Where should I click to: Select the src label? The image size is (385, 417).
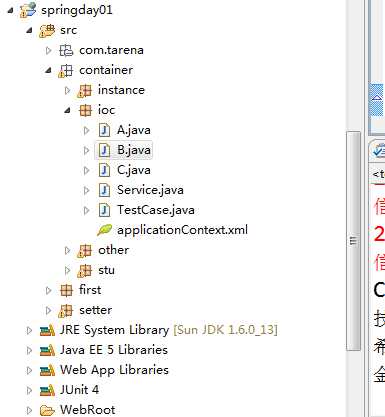68,30
